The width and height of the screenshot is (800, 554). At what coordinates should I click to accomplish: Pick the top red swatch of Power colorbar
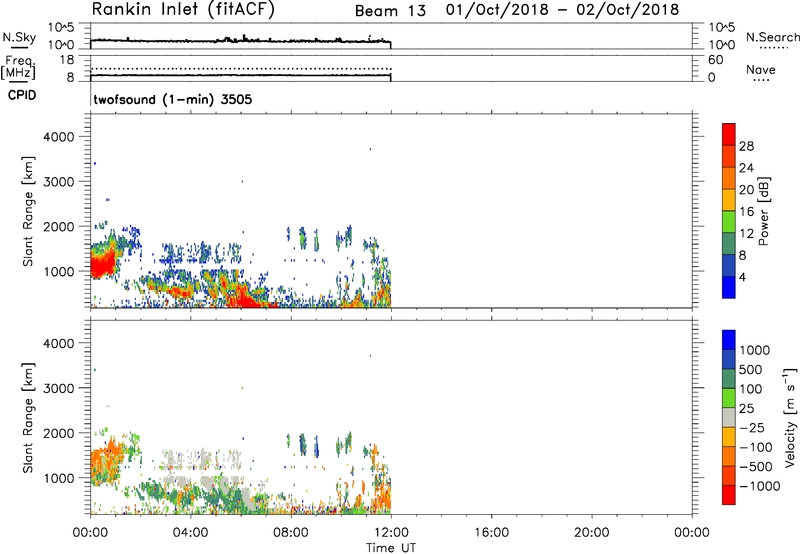(x=729, y=134)
